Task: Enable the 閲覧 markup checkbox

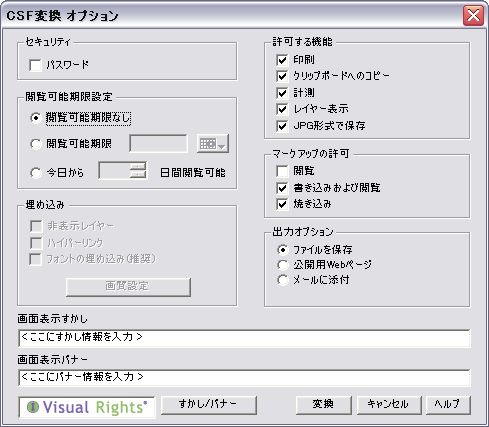Action: click(282, 171)
